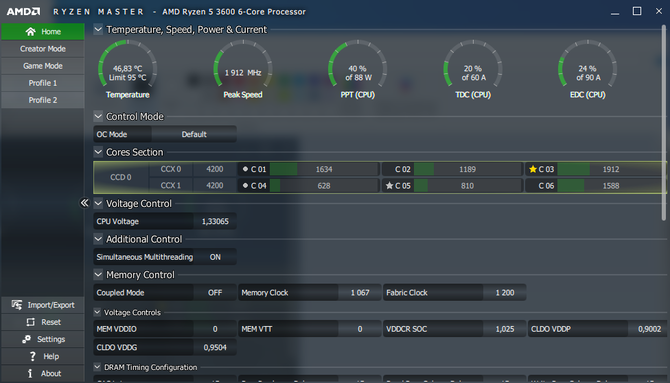Image resolution: width=670 pixels, height=383 pixels.
Task: Click the C 01 core speed bar
Action: tap(324, 169)
